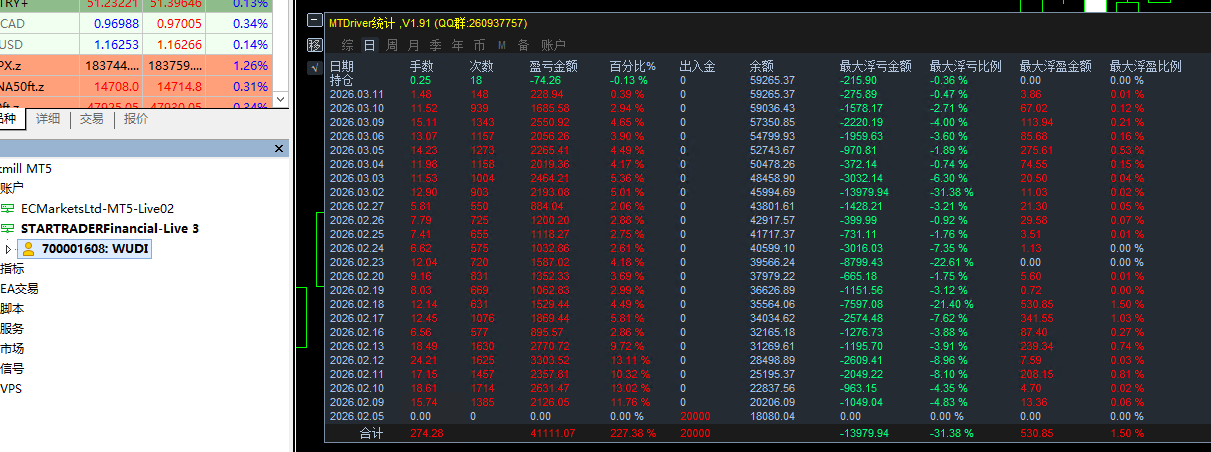
Task: Click the 日期 column header
Action: click(x=342, y=66)
